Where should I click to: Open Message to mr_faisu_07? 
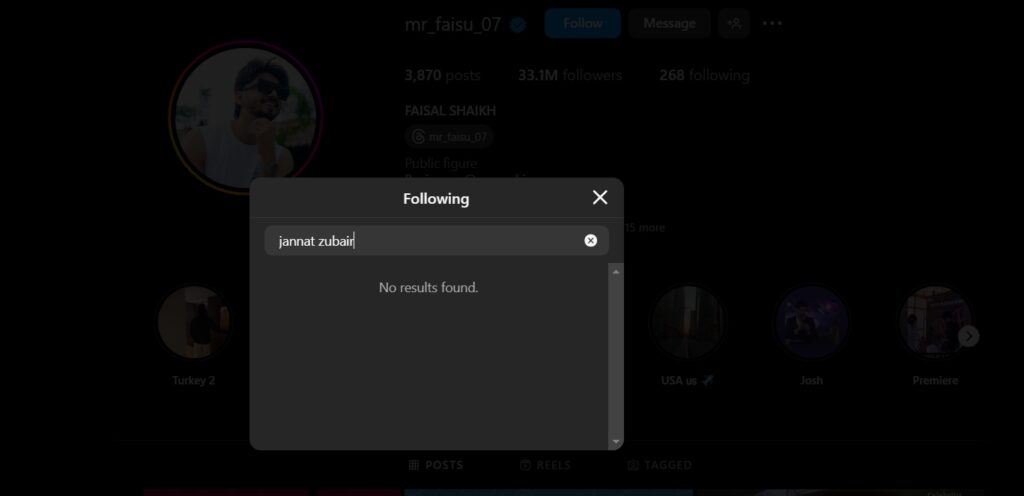(x=669, y=23)
